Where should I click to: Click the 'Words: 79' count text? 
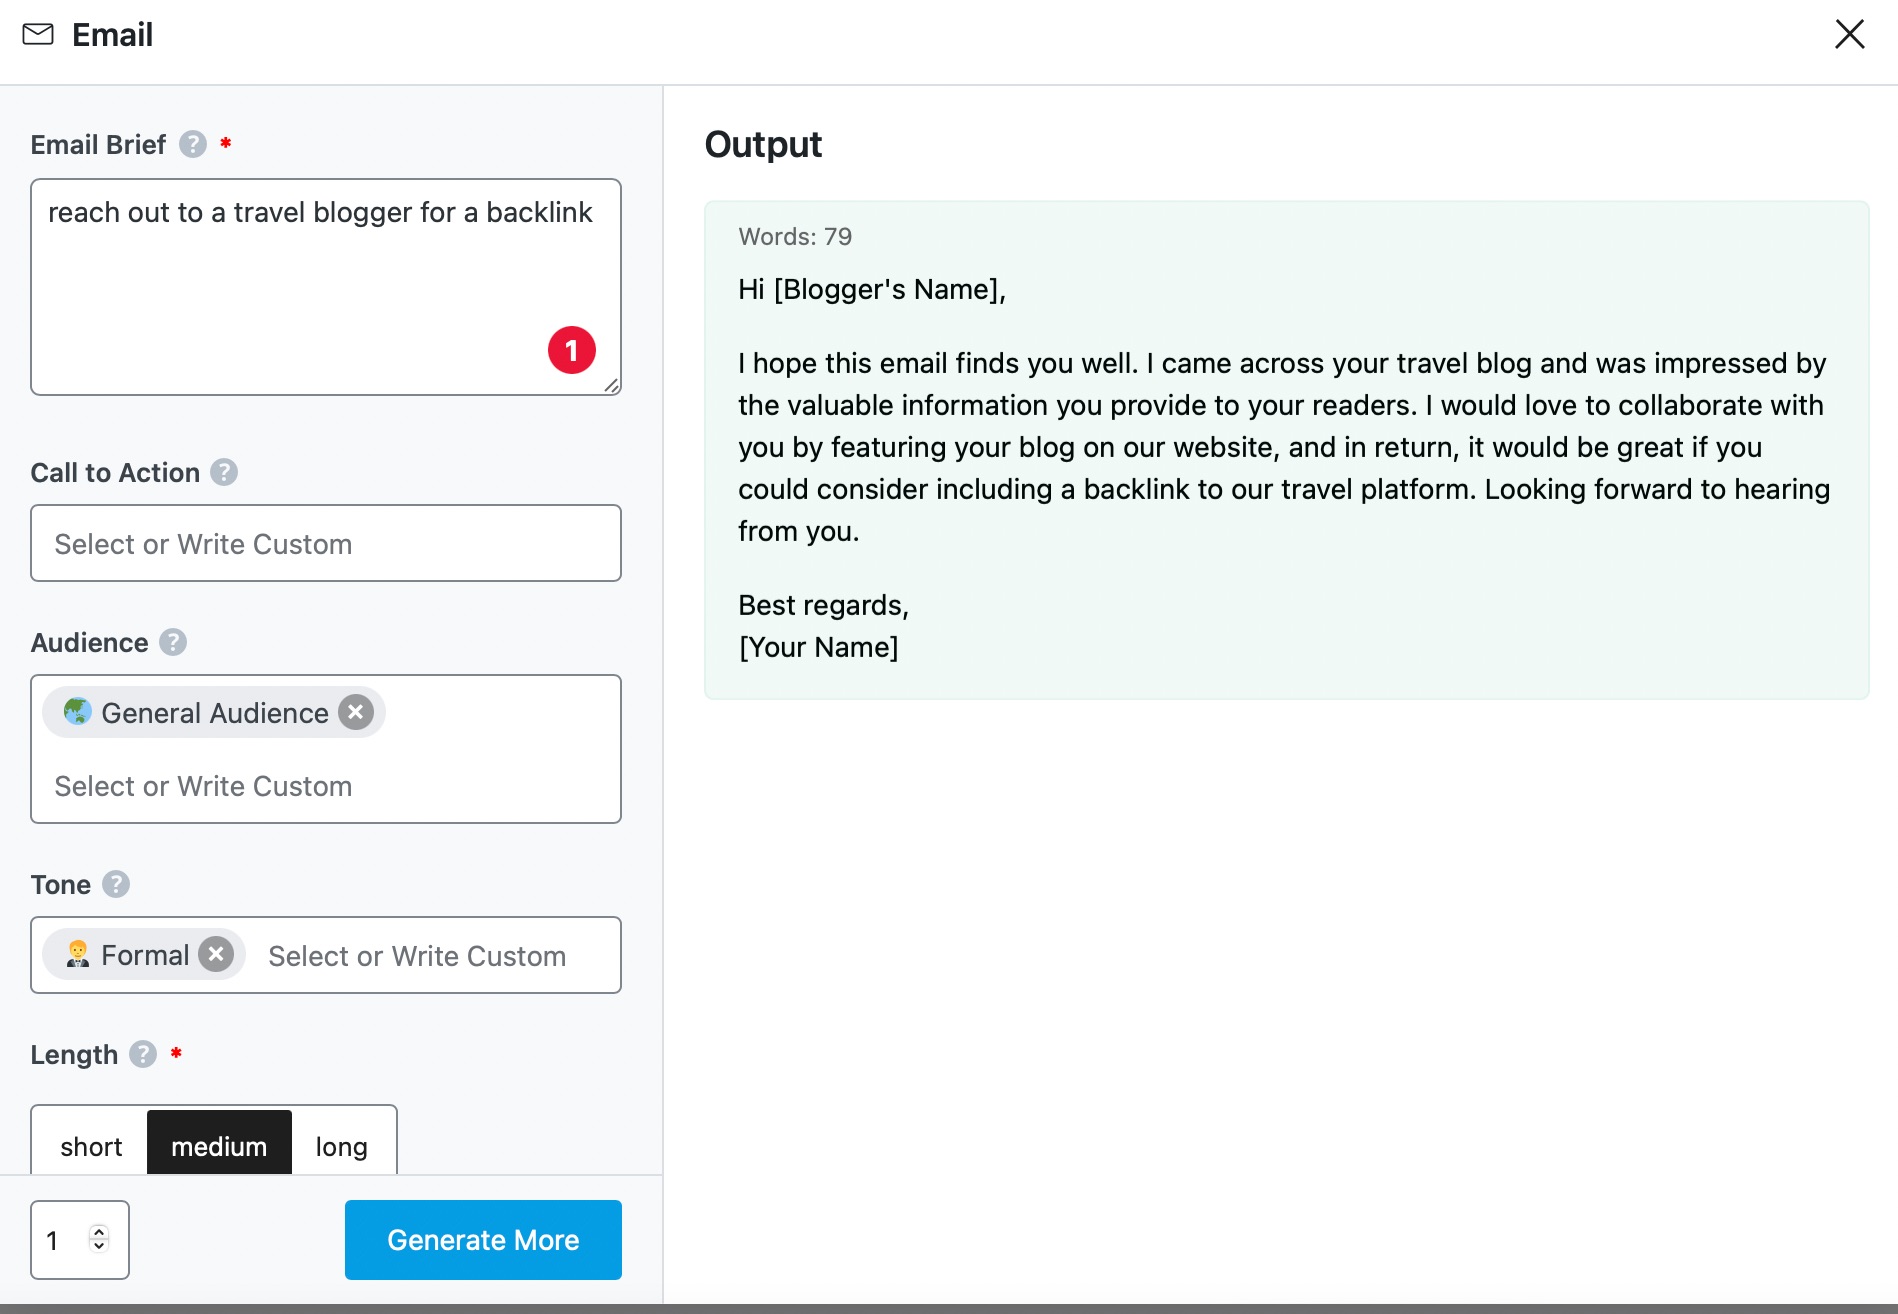tap(795, 237)
